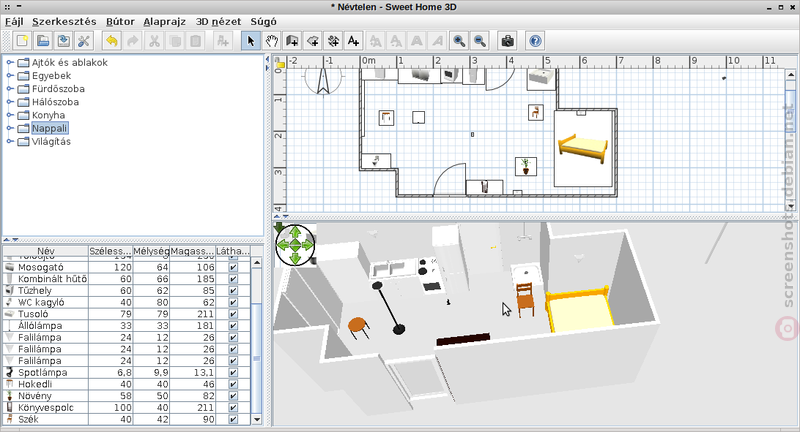Click the Paste clipboard icon
The image size is (800, 432).
point(195,41)
